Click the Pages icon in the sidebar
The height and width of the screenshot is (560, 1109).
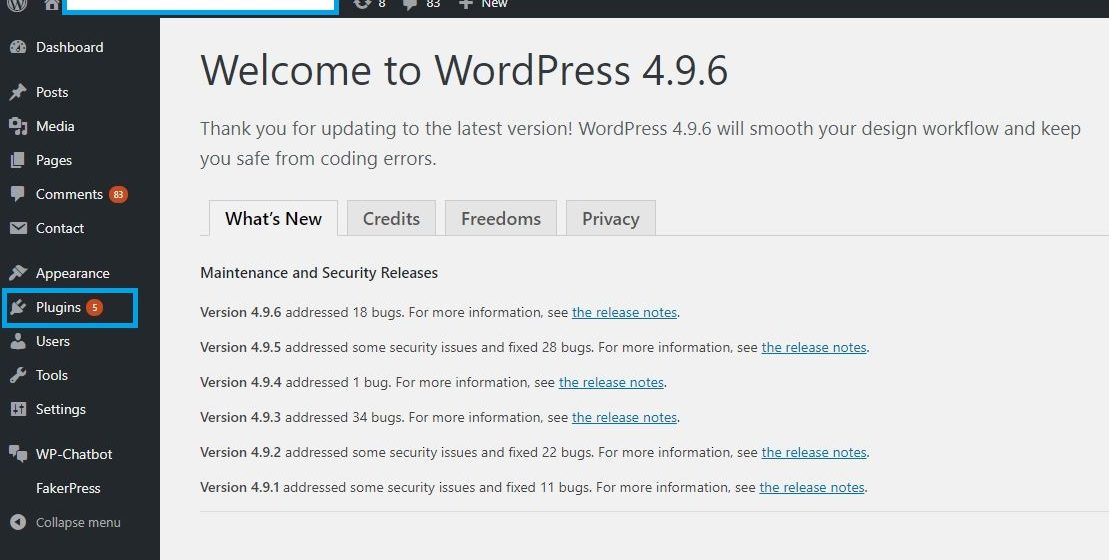pos(18,161)
